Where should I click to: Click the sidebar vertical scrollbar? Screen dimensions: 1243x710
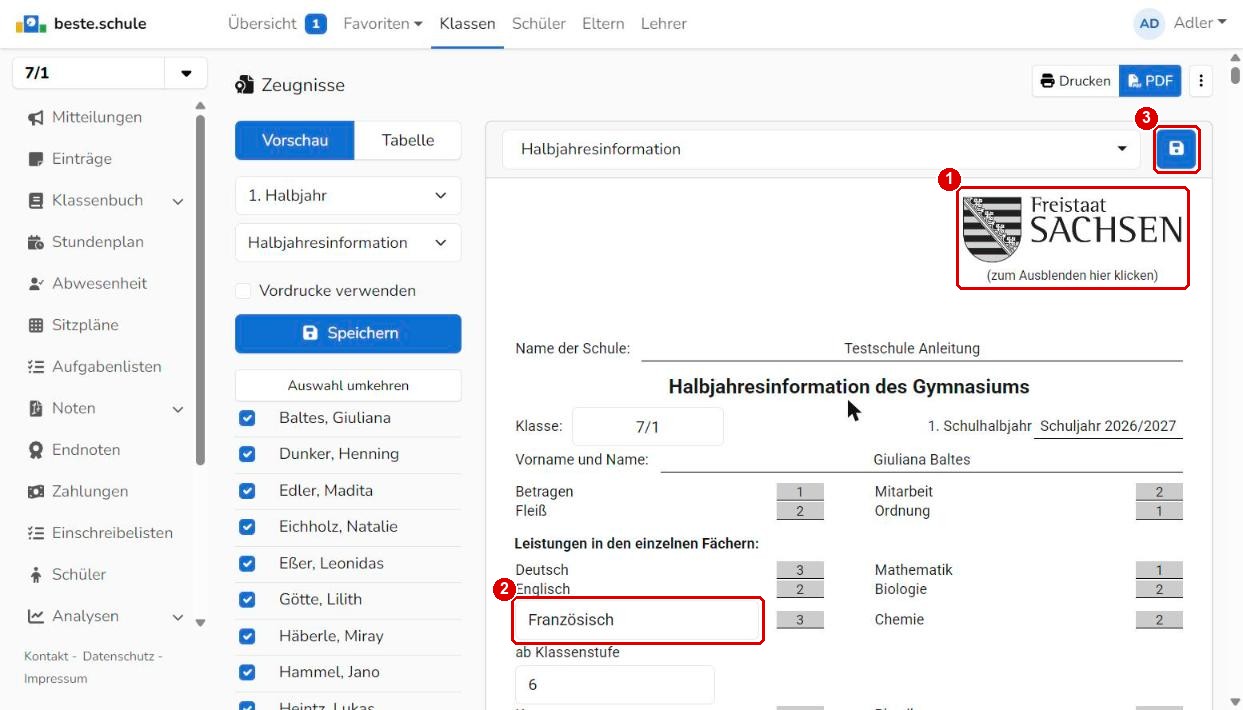(200, 290)
